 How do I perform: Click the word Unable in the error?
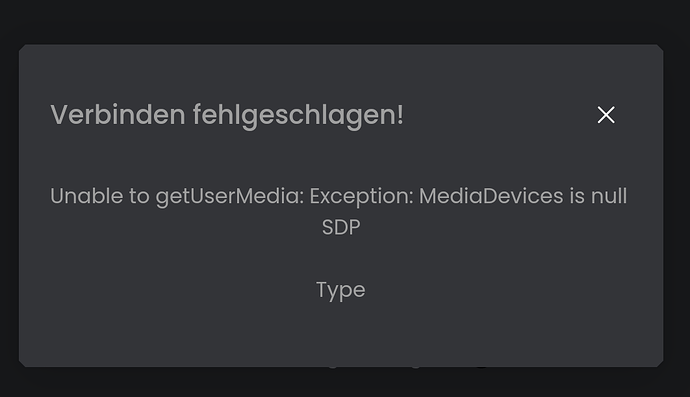coord(87,195)
